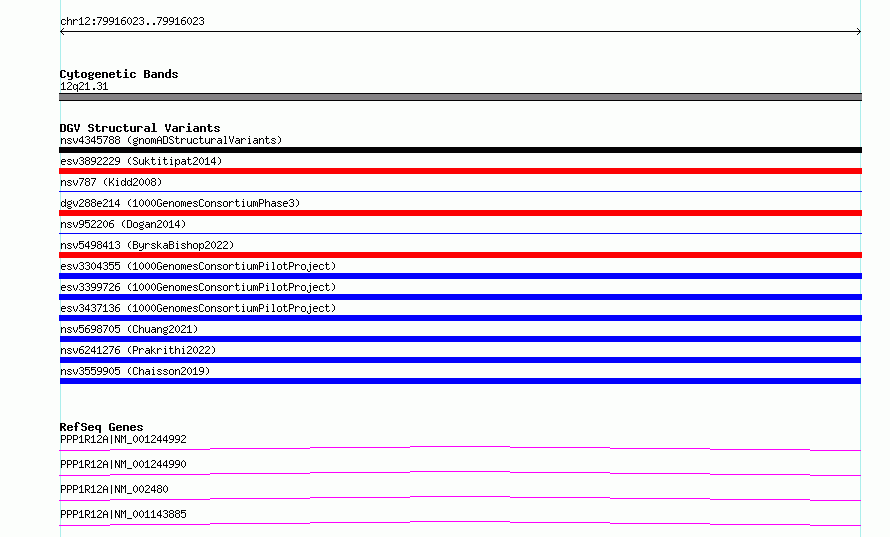
Task: Open variant nsv5698705 (Chuang2021) label
Action: tap(129, 329)
